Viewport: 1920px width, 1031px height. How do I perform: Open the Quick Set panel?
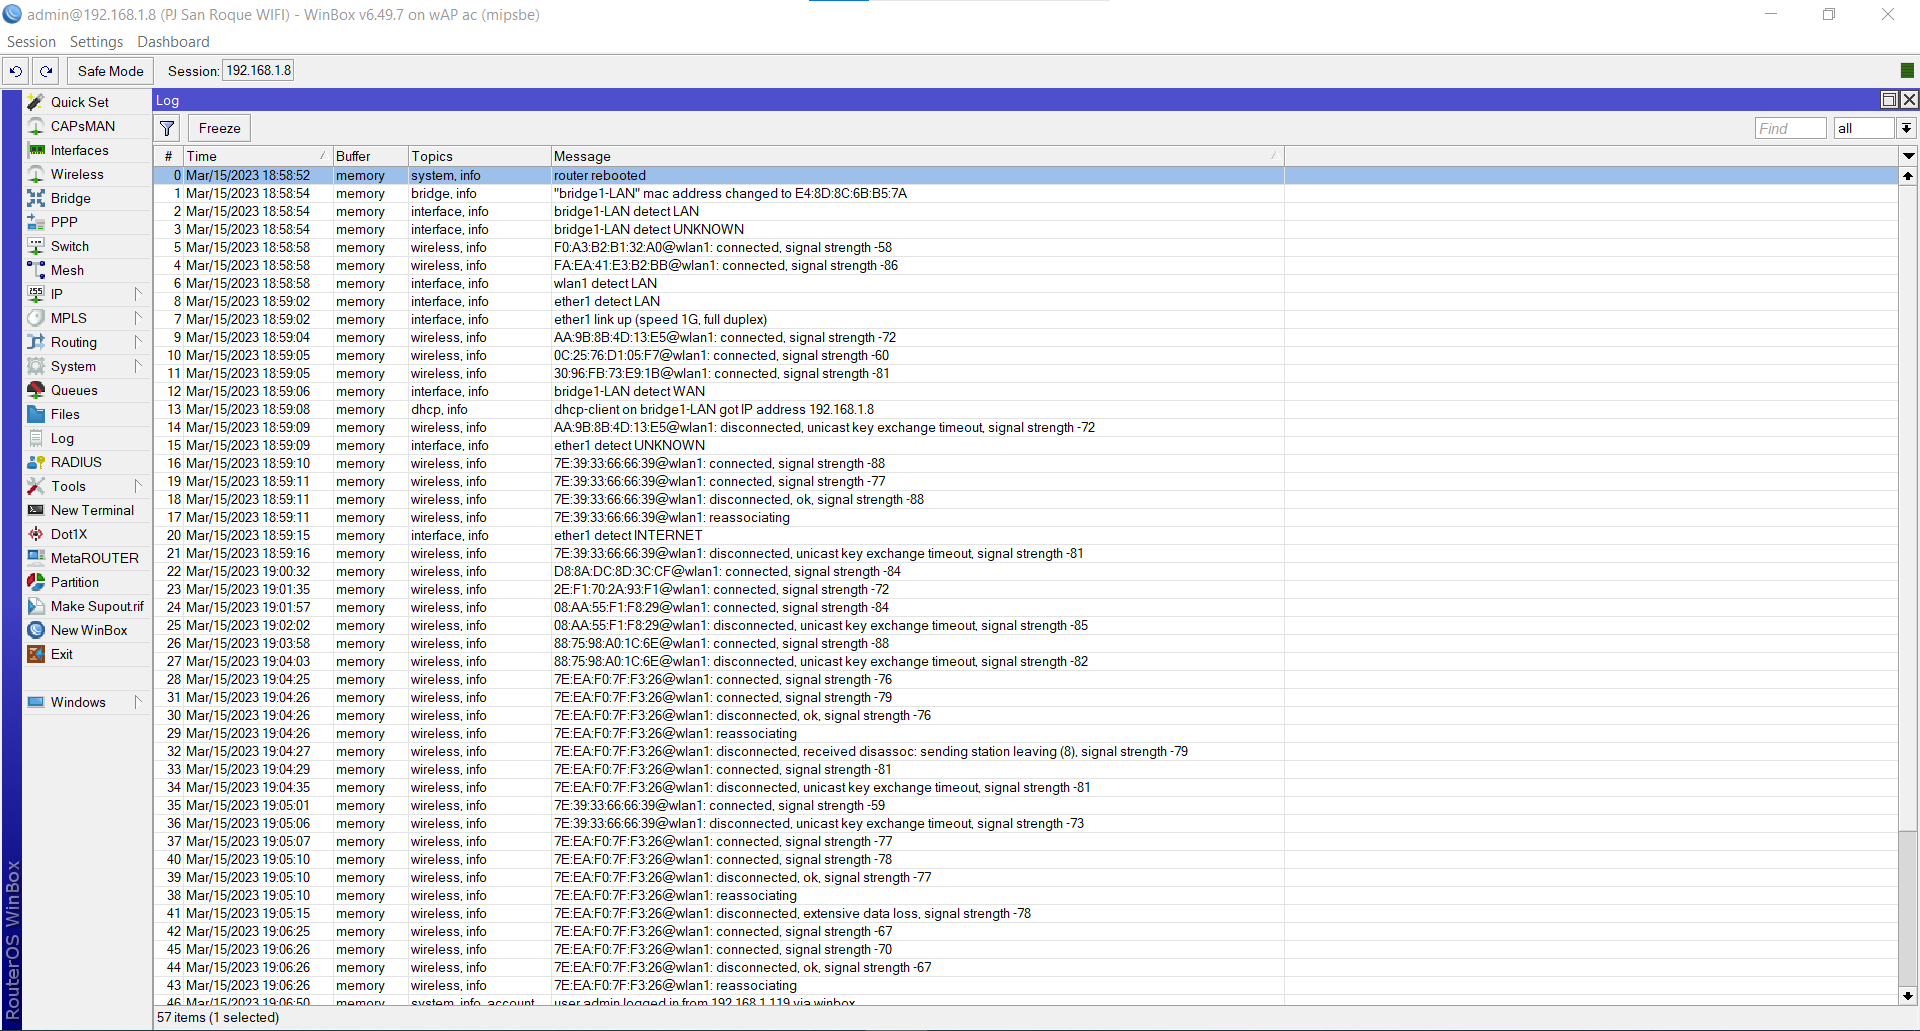pyautogui.click(x=78, y=101)
